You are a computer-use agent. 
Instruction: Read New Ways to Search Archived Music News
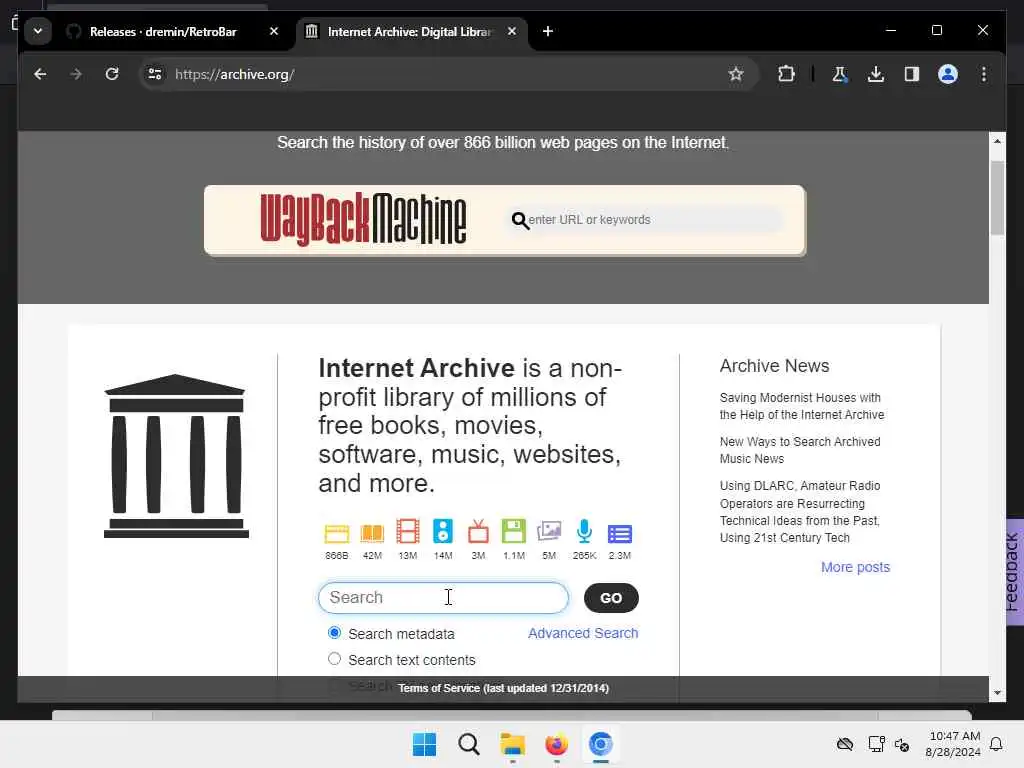tap(799, 450)
